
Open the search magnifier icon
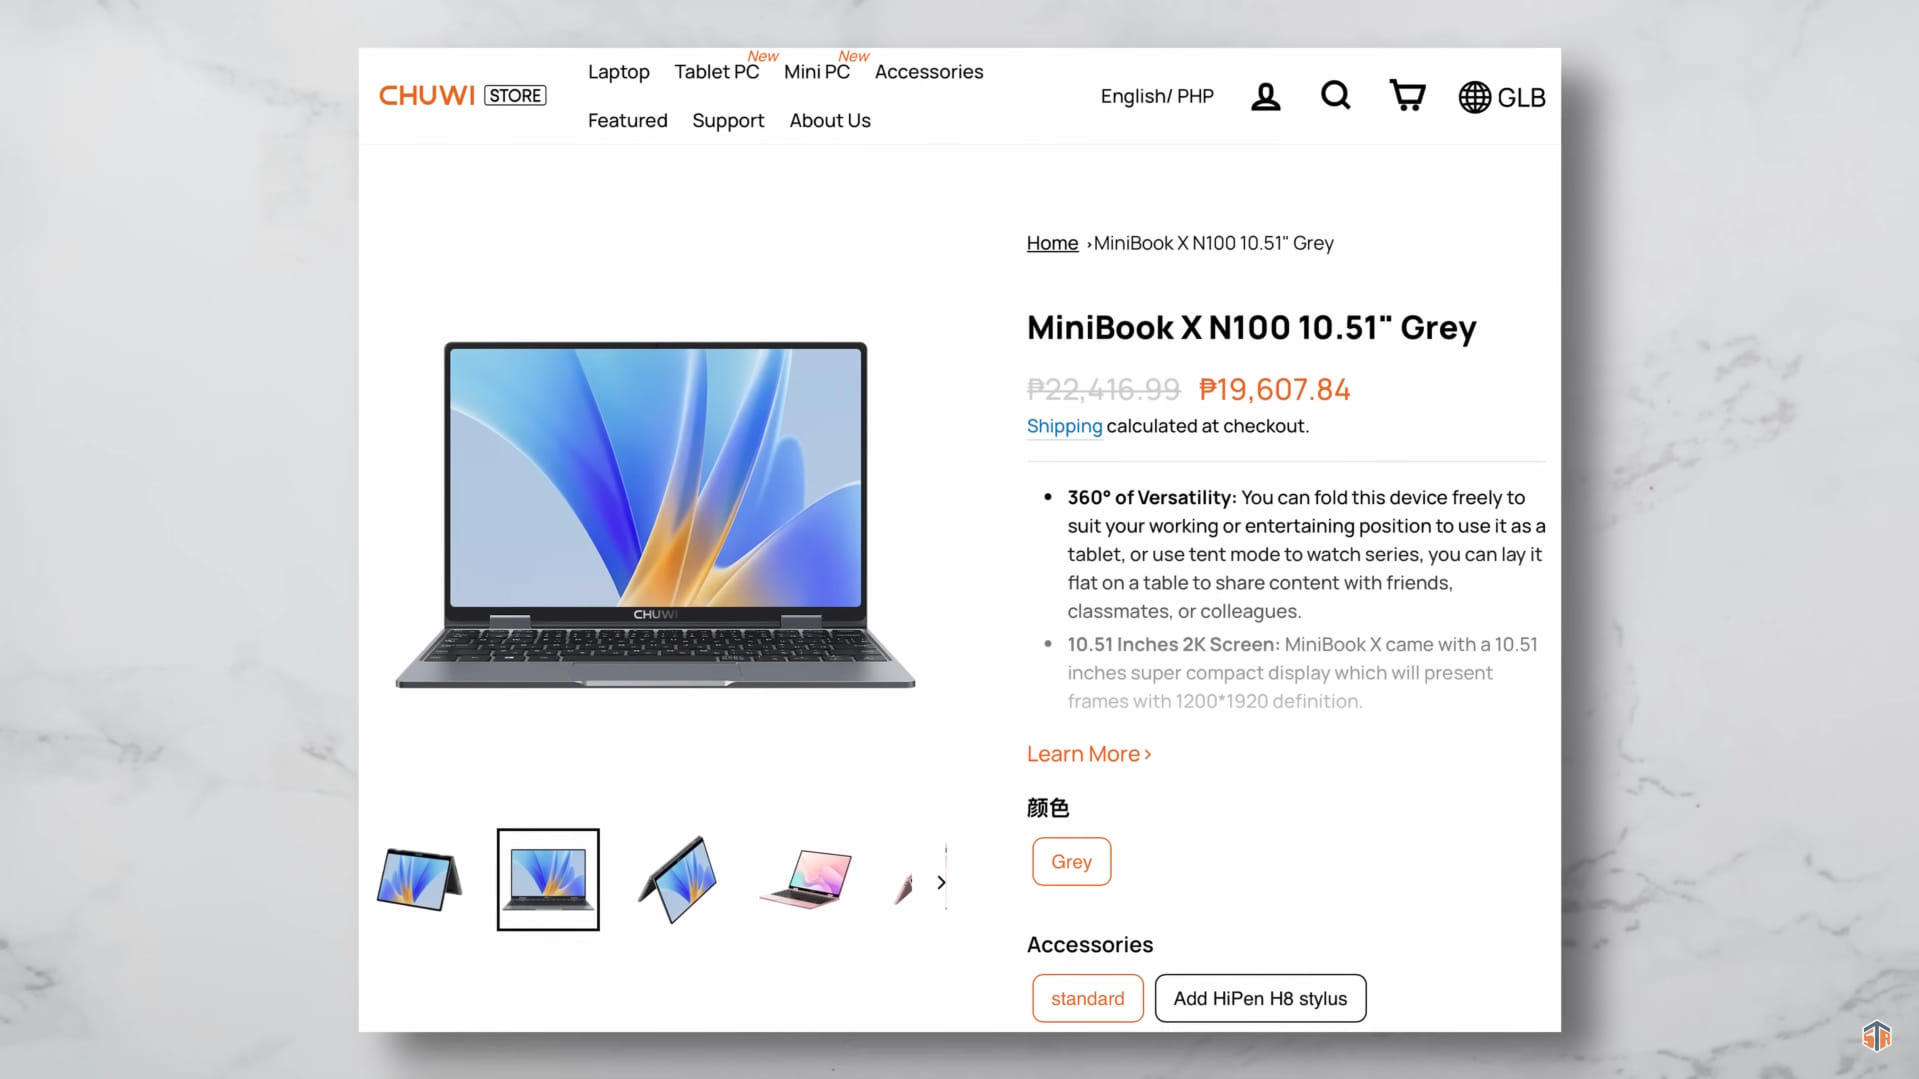(x=1335, y=96)
